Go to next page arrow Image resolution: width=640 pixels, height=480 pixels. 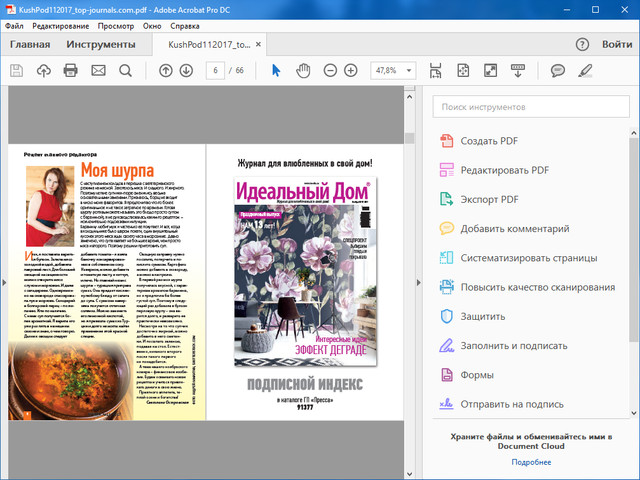pos(187,70)
